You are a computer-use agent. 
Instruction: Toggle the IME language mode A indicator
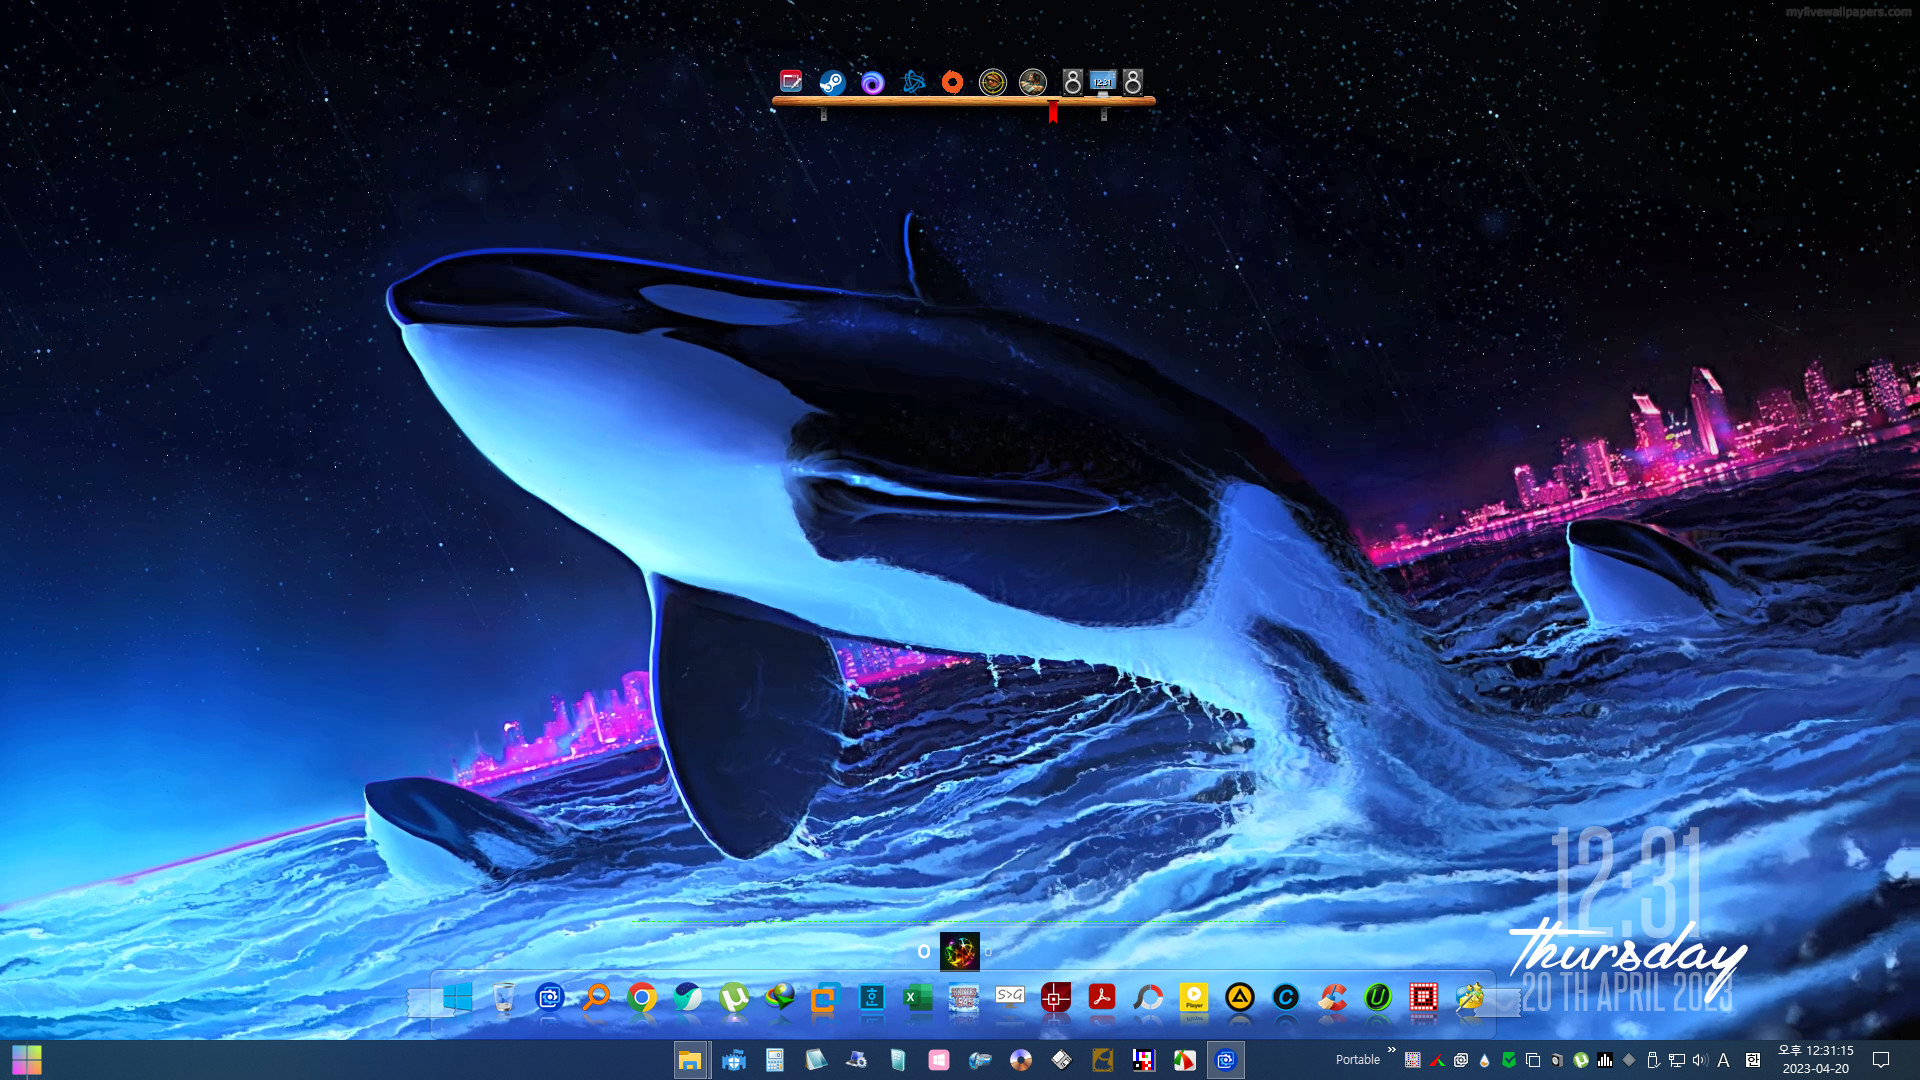coord(1723,1060)
